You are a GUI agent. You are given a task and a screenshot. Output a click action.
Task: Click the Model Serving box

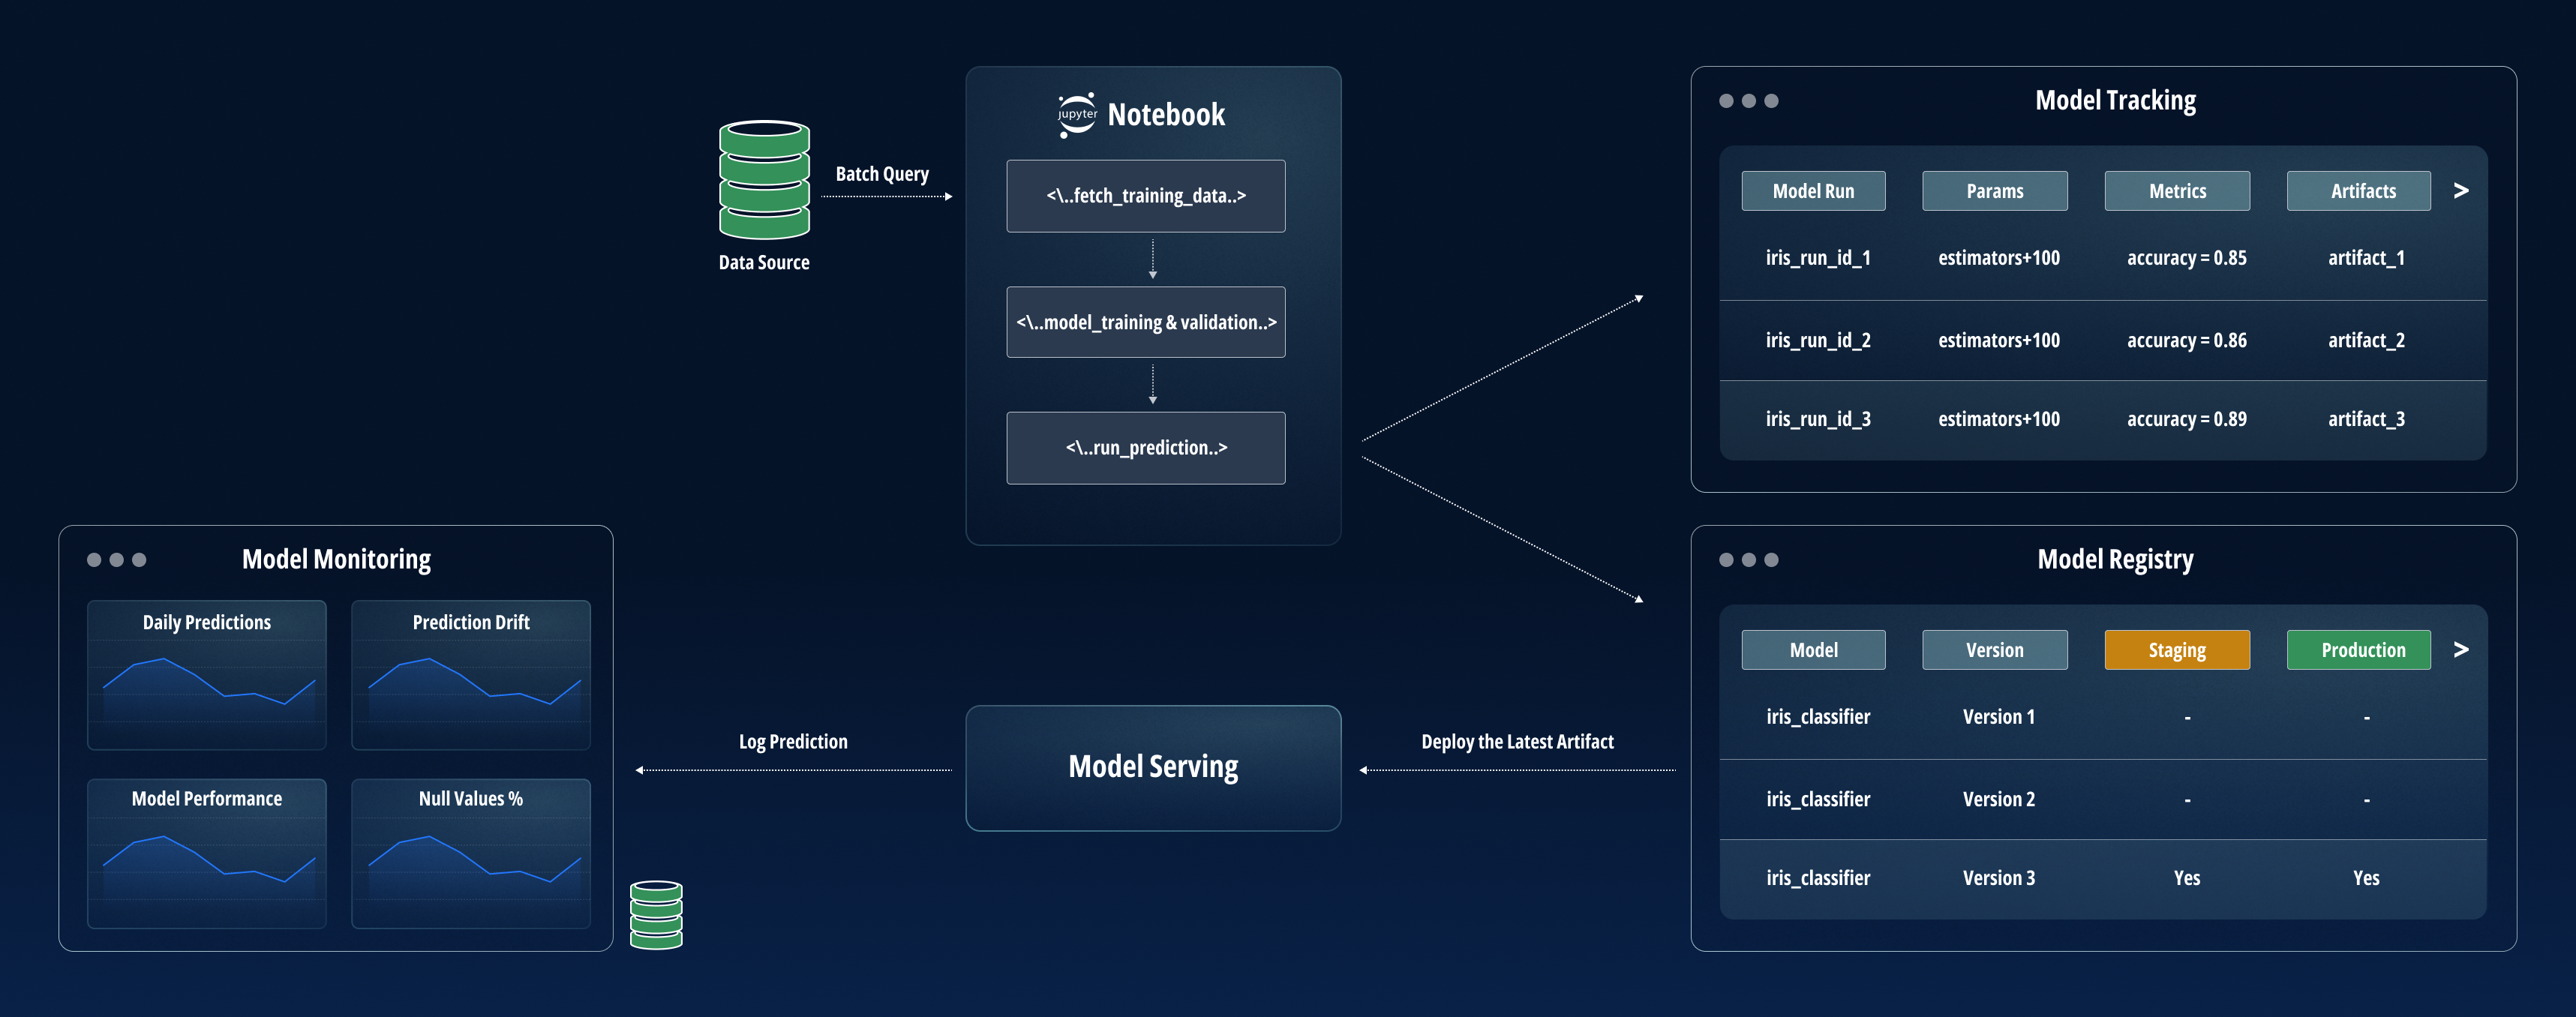pyautogui.click(x=1153, y=767)
